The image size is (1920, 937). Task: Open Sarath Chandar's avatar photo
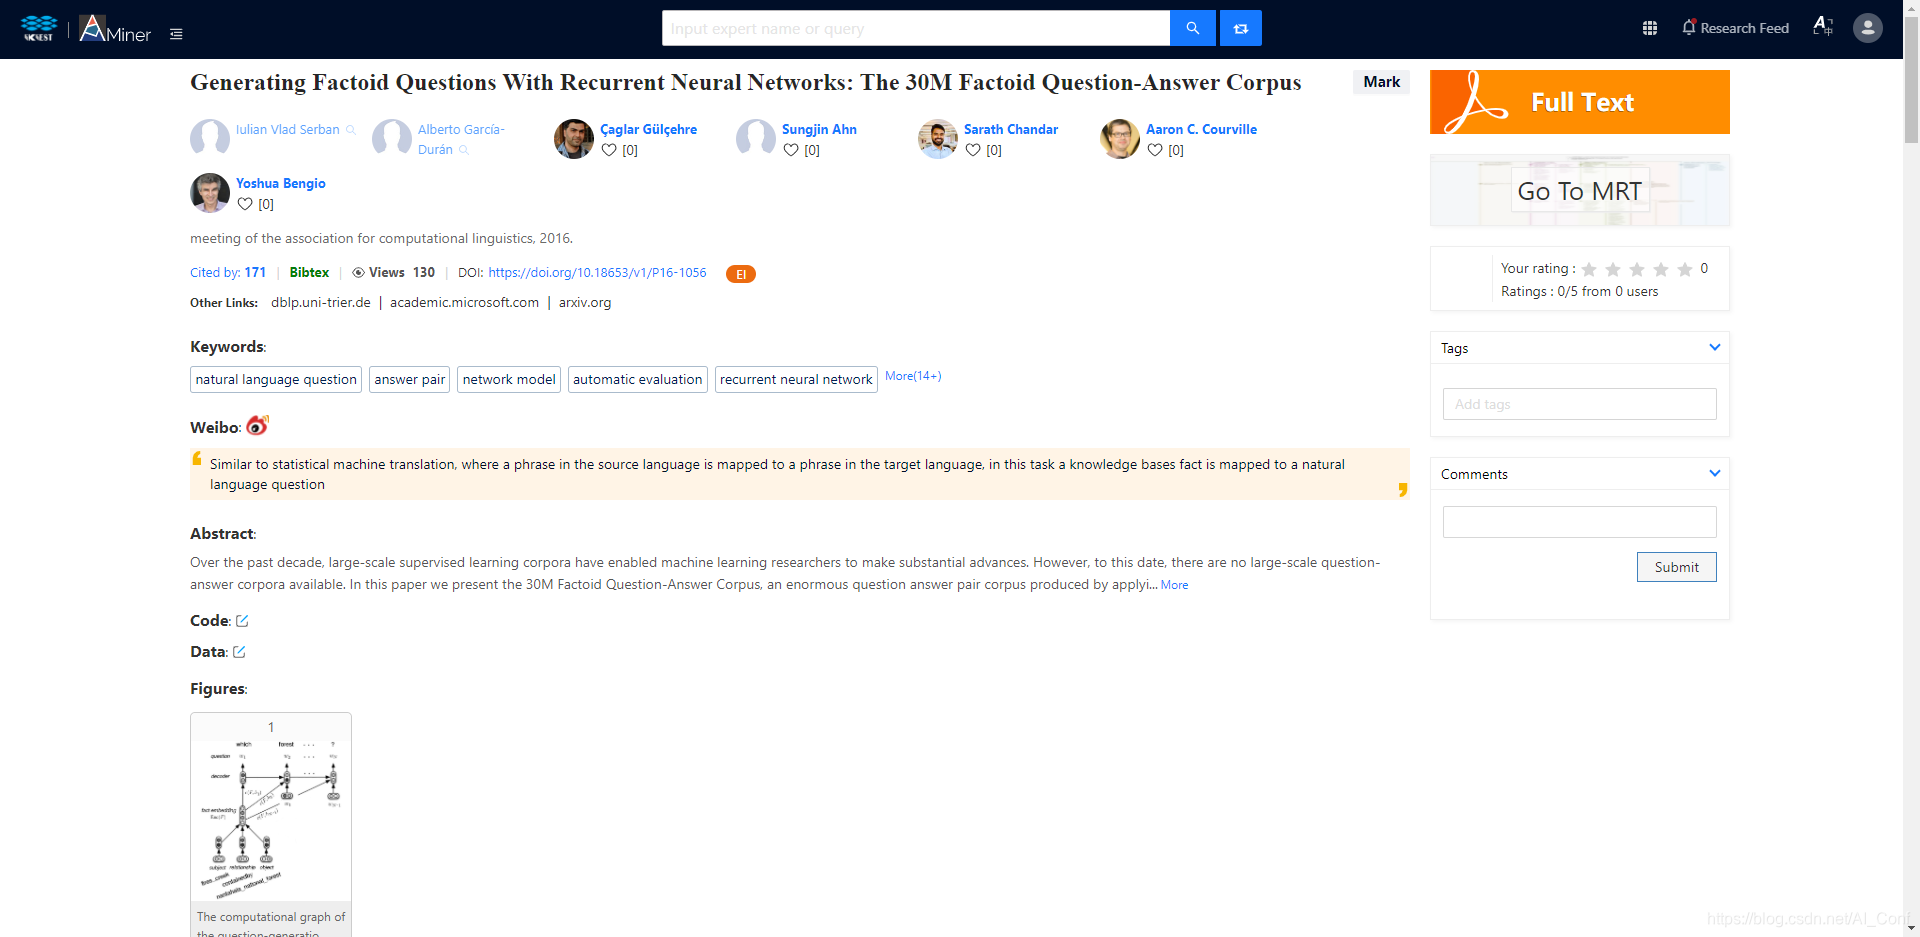pos(938,139)
